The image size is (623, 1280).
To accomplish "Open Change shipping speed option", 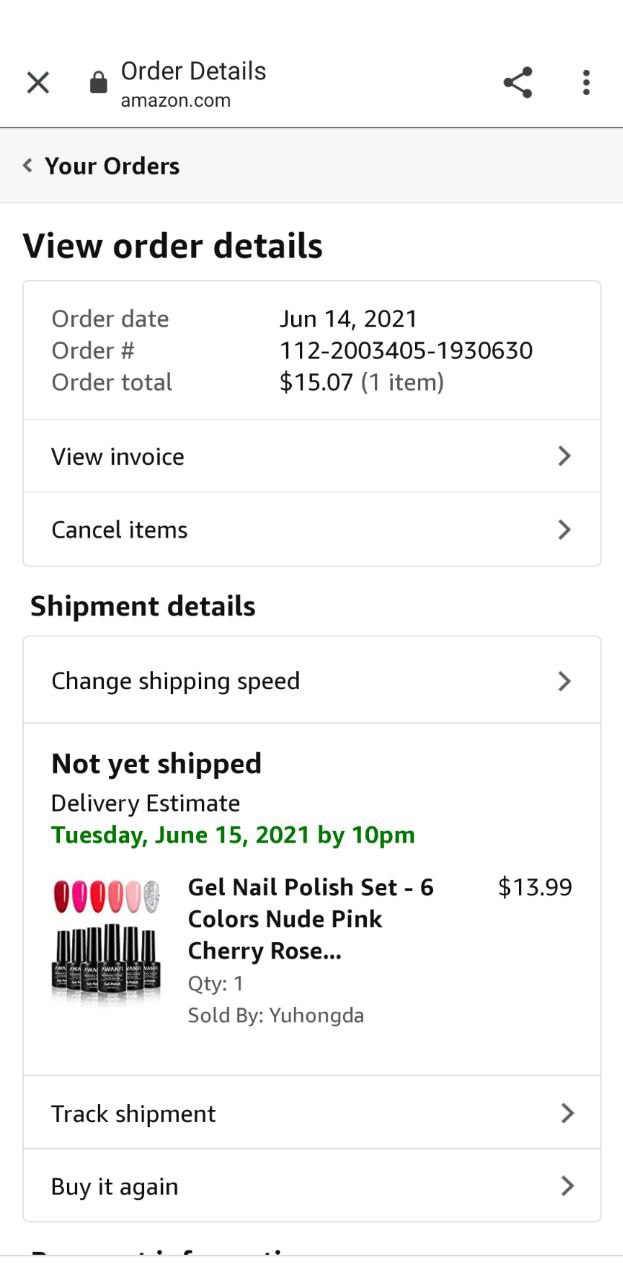I will click(x=176, y=681).
